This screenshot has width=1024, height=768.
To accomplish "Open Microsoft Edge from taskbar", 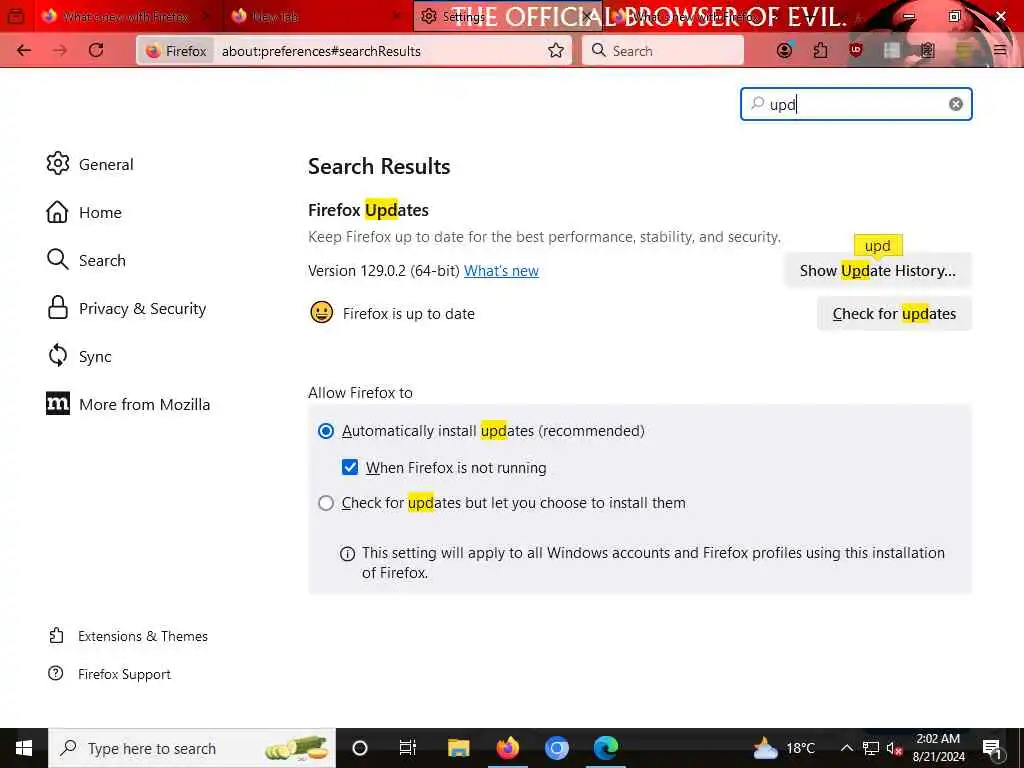I will coord(606,748).
